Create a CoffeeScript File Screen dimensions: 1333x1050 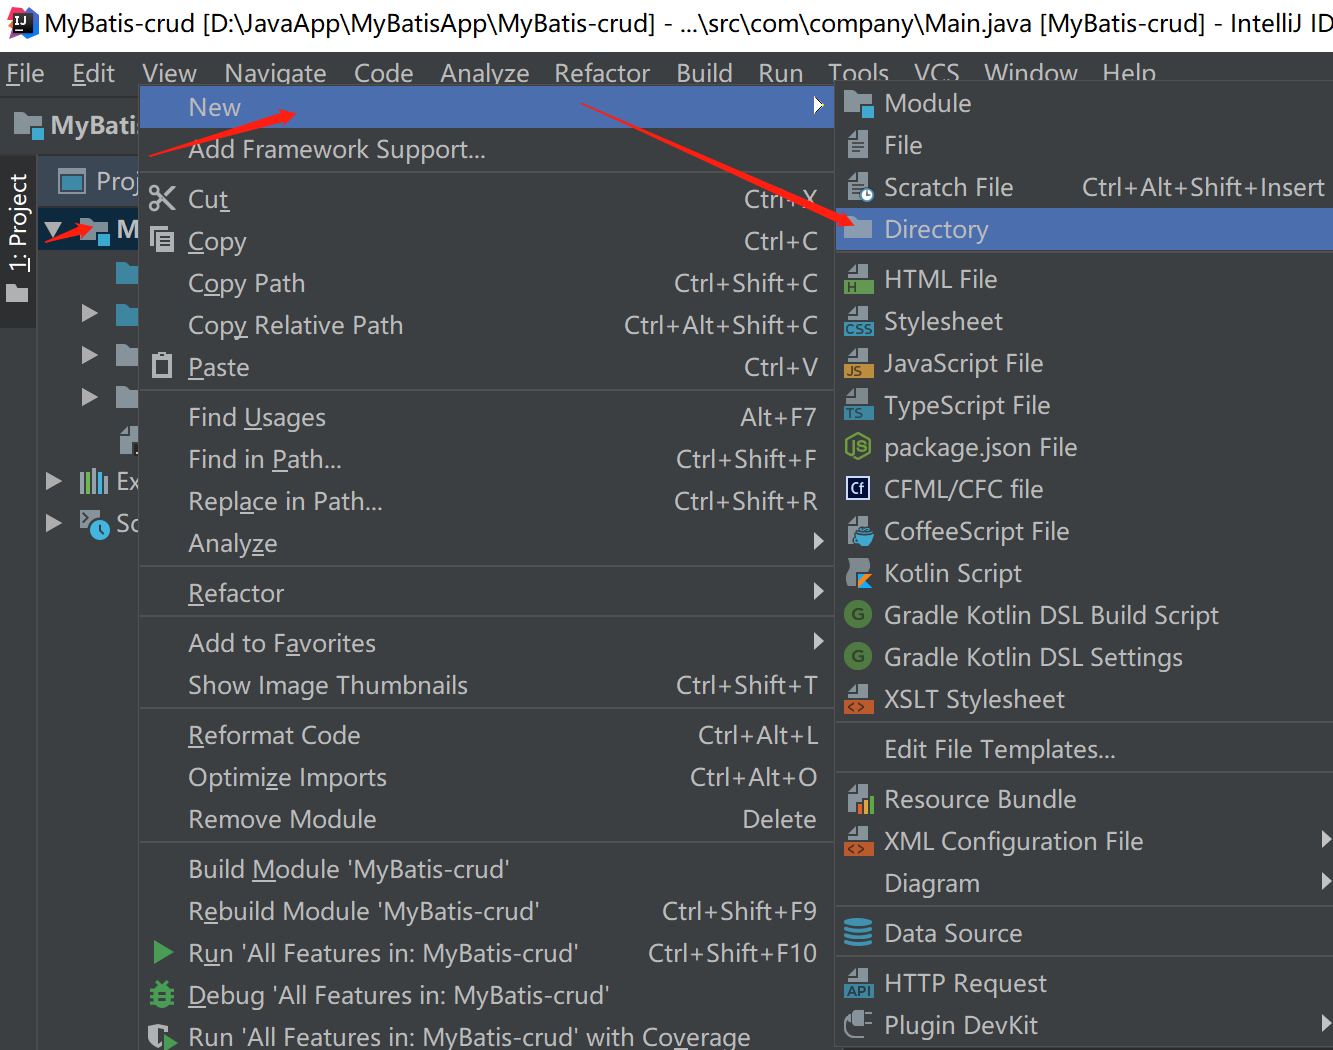click(x=976, y=531)
